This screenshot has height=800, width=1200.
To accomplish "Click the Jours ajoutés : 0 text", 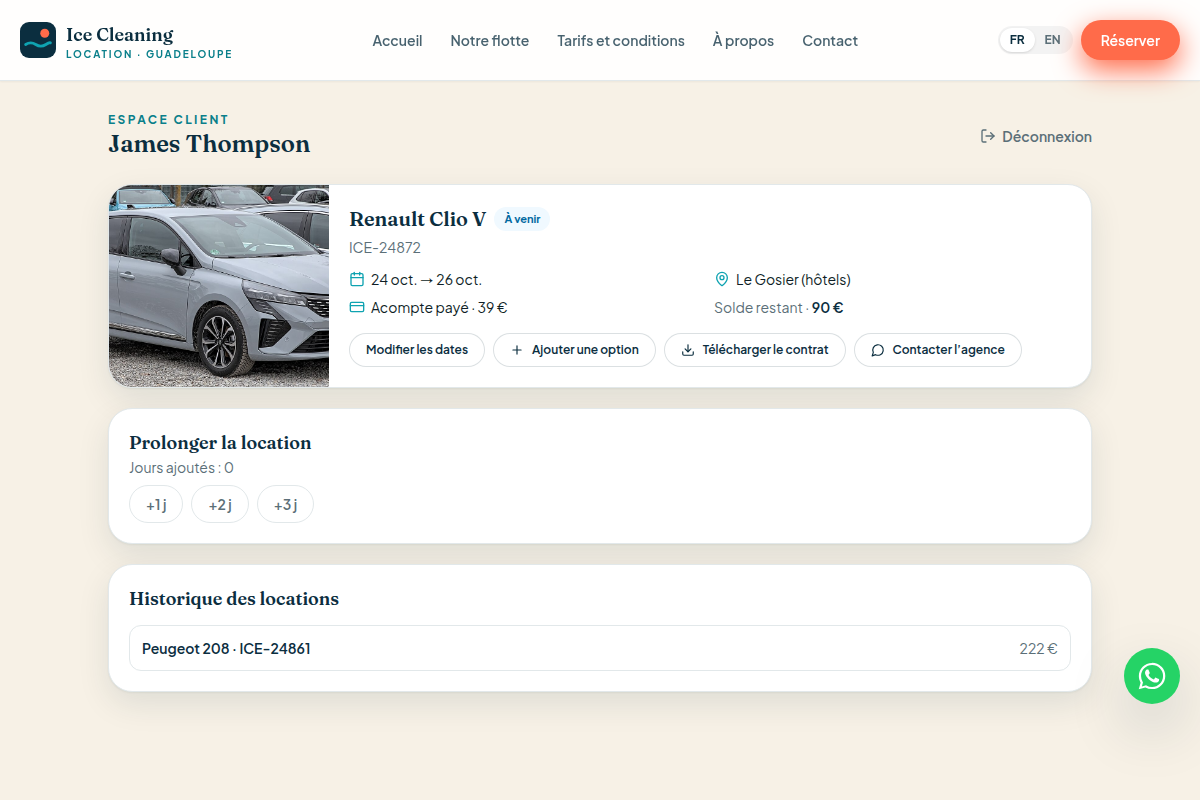I will pos(181,468).
